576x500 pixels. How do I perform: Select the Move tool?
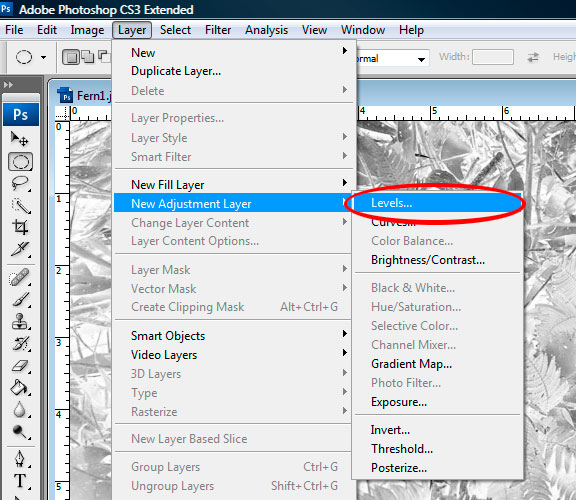[x=19, y=139]
